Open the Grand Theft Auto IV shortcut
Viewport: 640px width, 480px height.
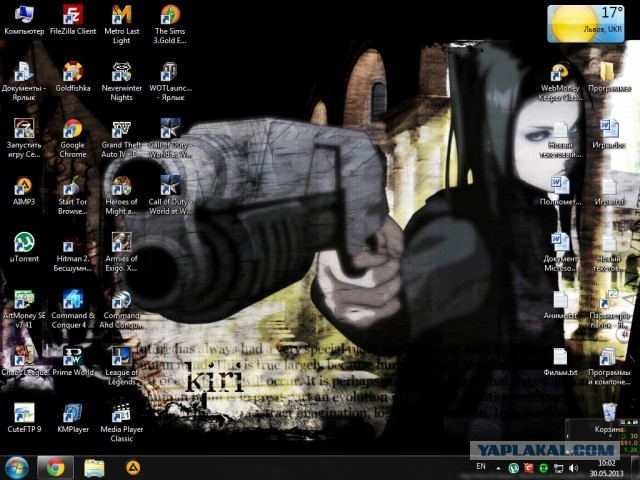point(121,130)
